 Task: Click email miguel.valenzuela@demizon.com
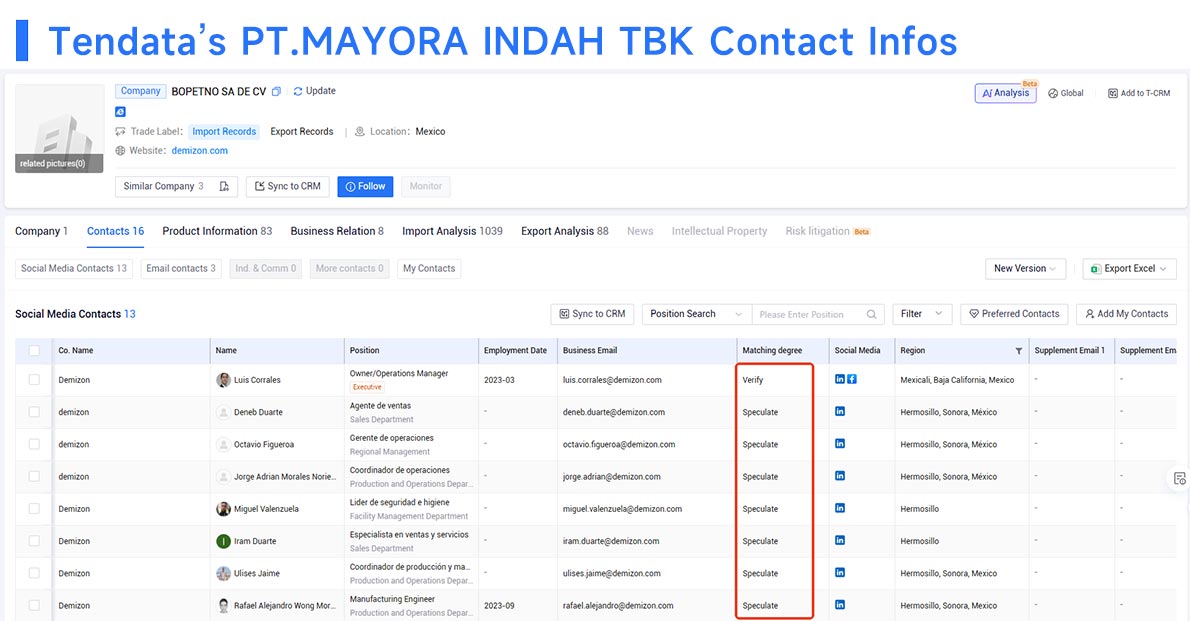click(x=622, y=509)
